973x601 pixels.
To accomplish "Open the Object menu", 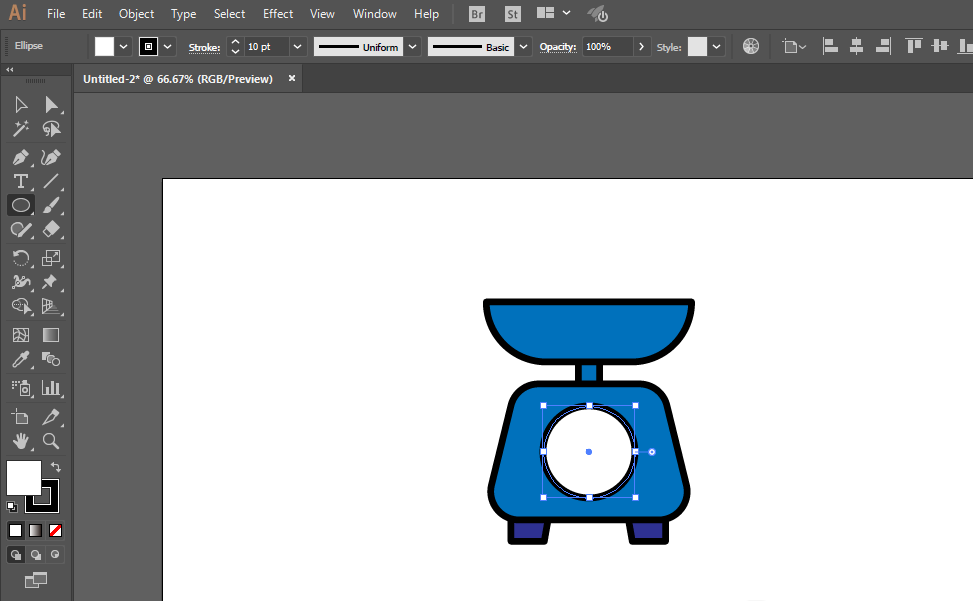I will (x=137, y=14).
